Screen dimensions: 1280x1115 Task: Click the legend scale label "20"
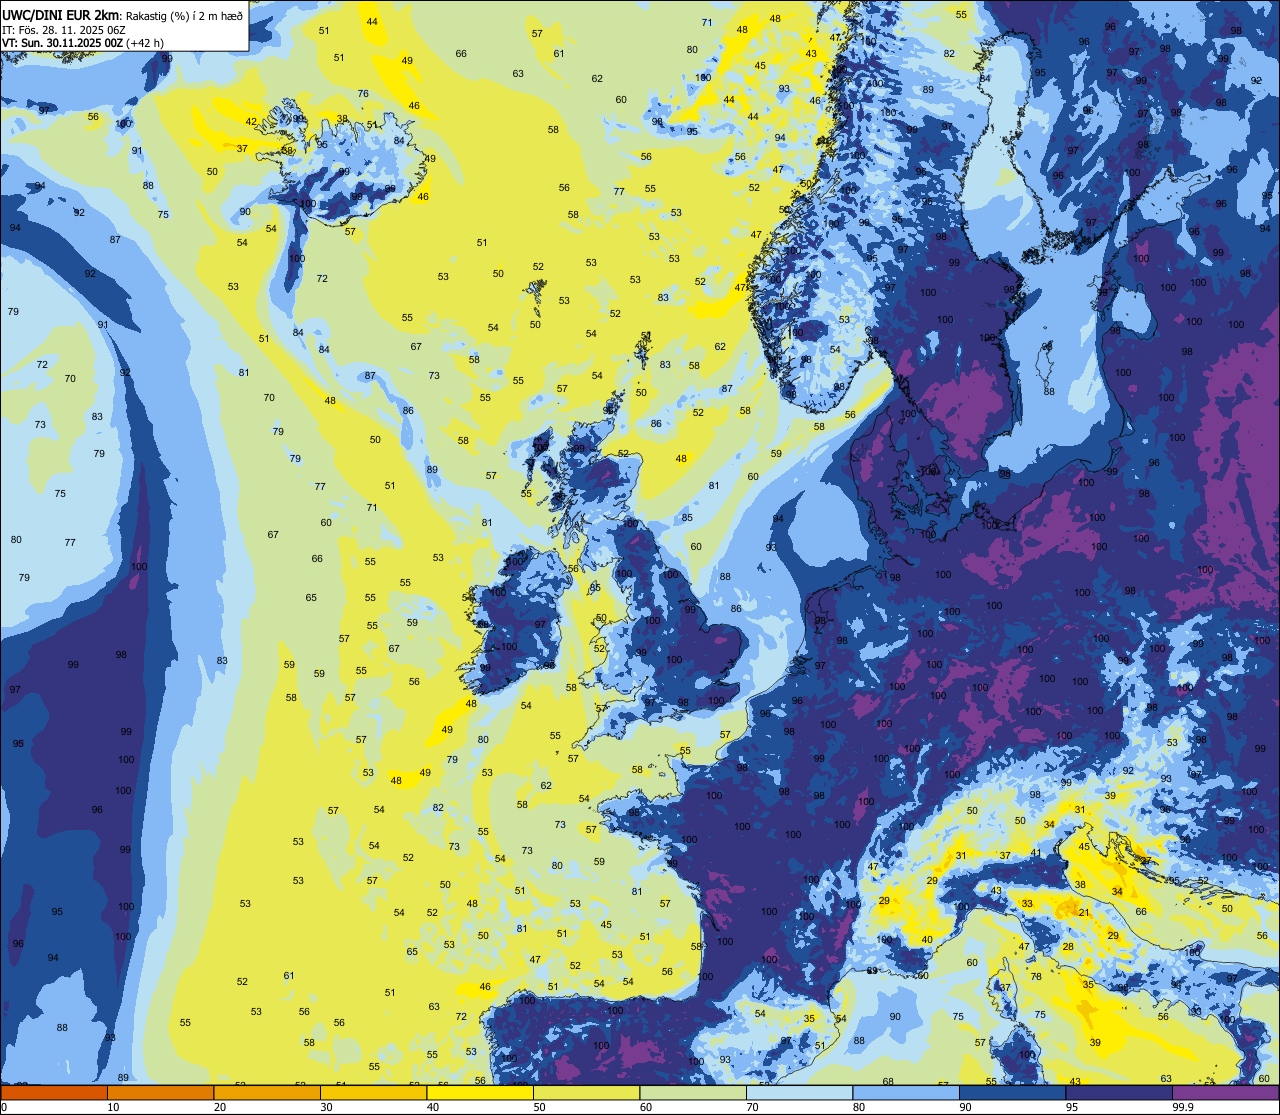(220, 1107)
